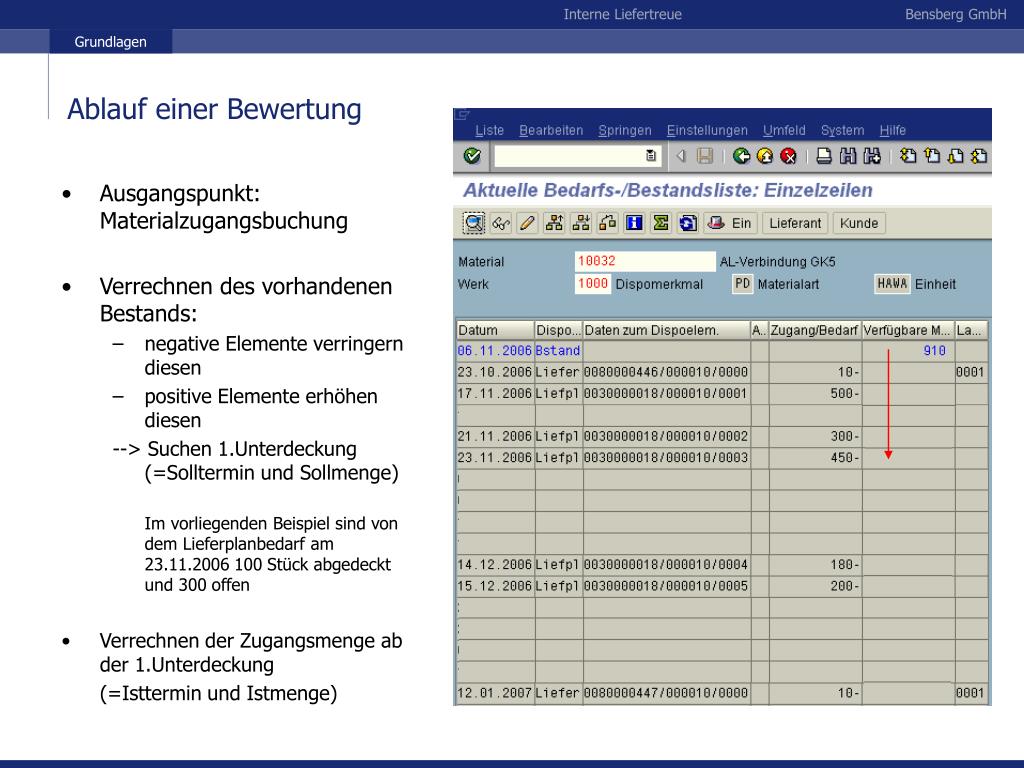Select the 06.11.2006 Bstand row date

tap(494, 351)
